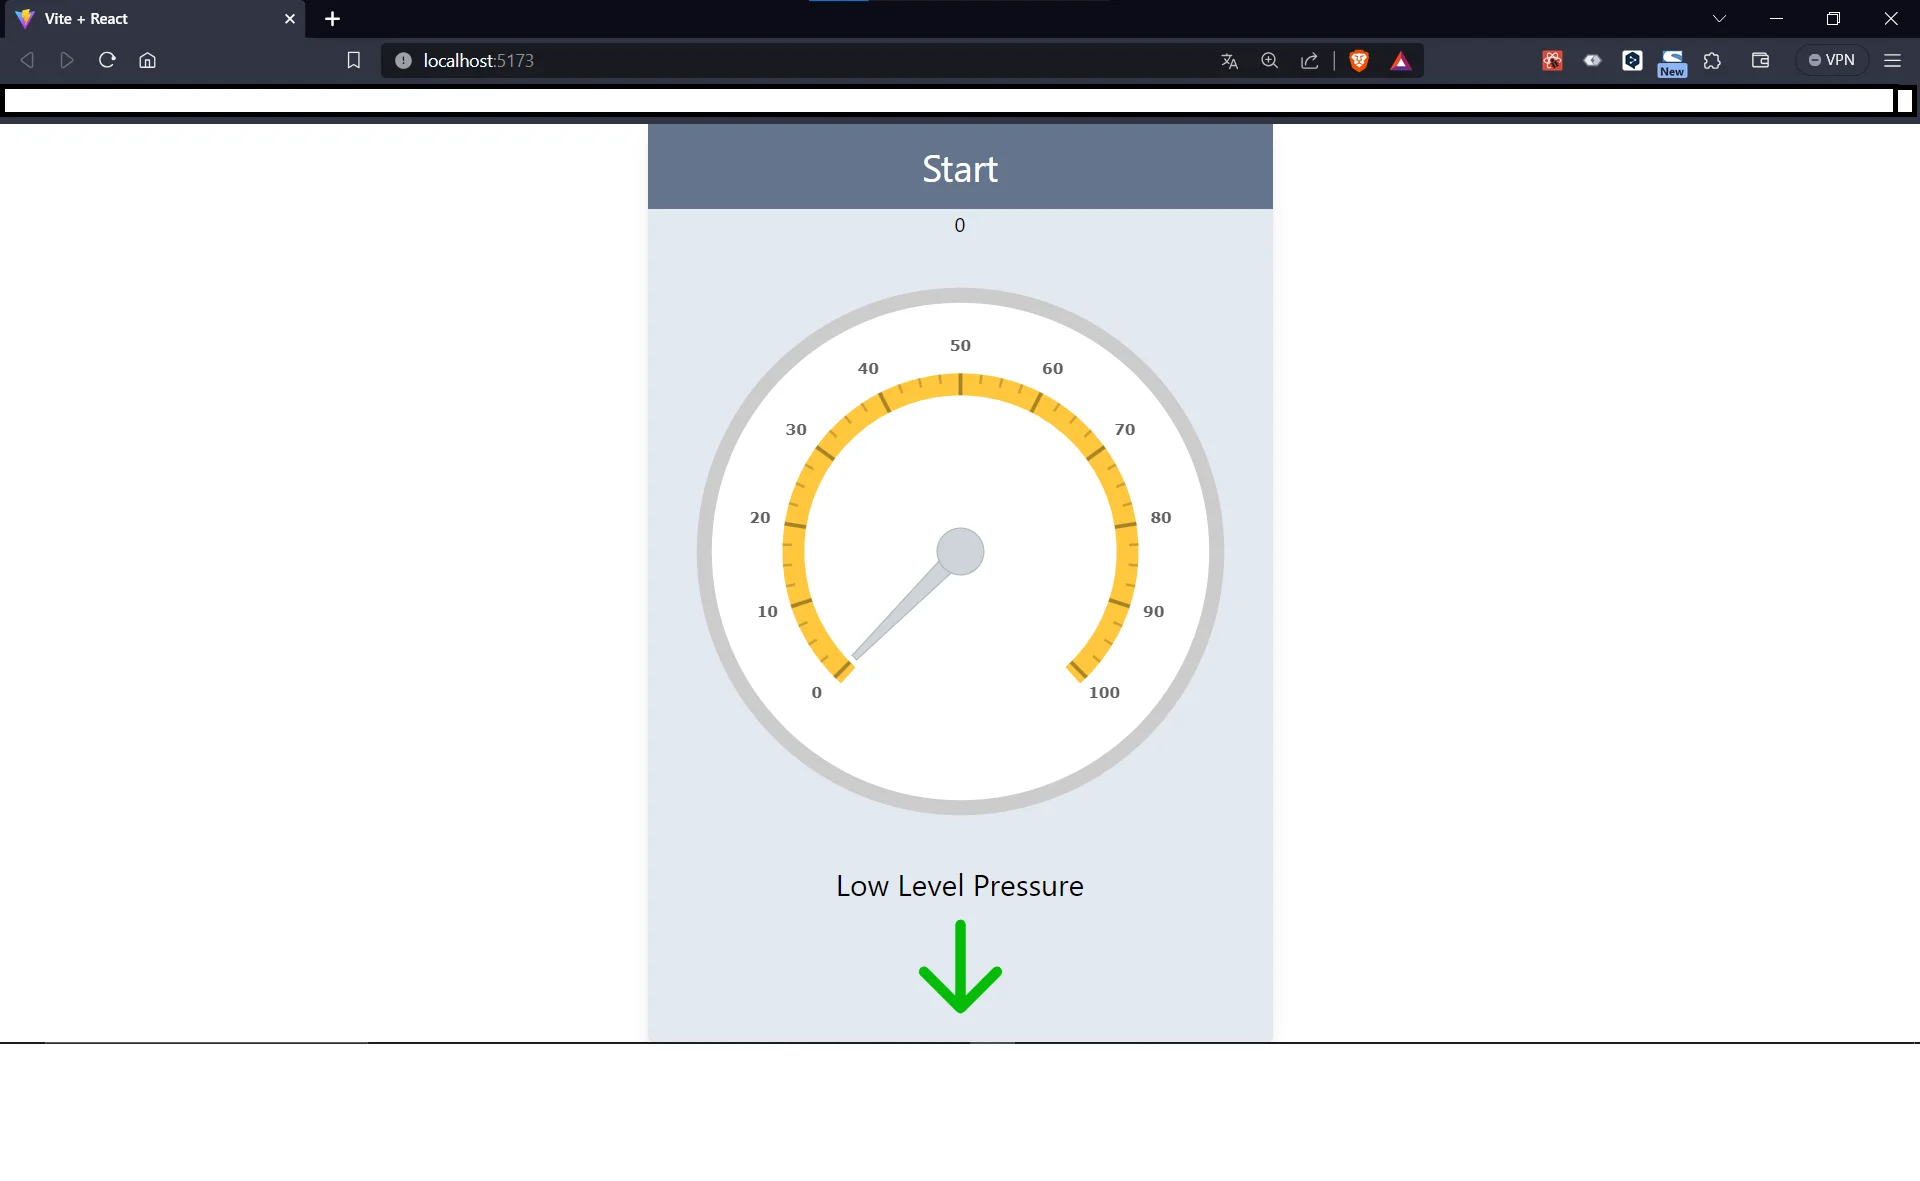1920x1181 pixels.
Task: Click the gauge needle hub
Action: [960, 551]
